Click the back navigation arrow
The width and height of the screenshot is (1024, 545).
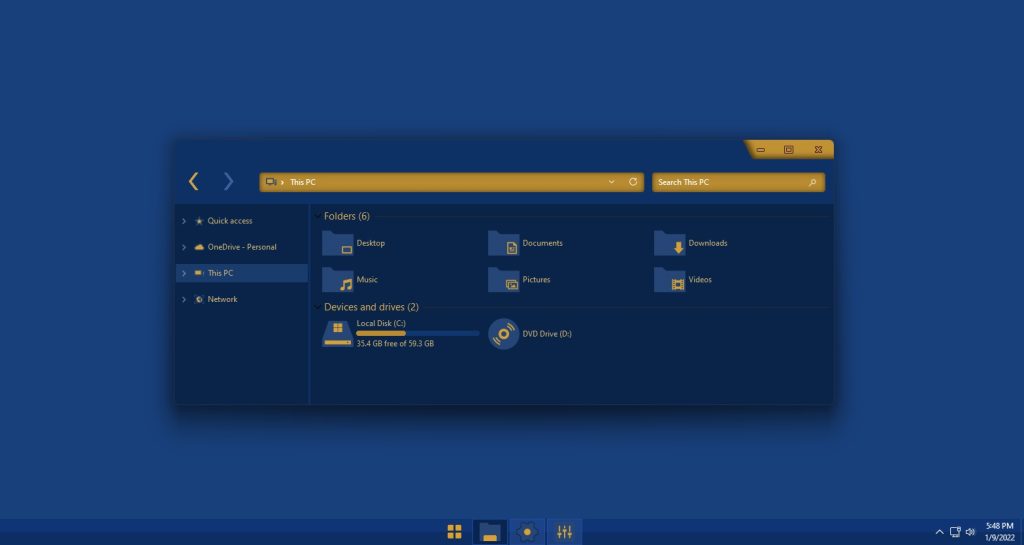tap(194, 181)
